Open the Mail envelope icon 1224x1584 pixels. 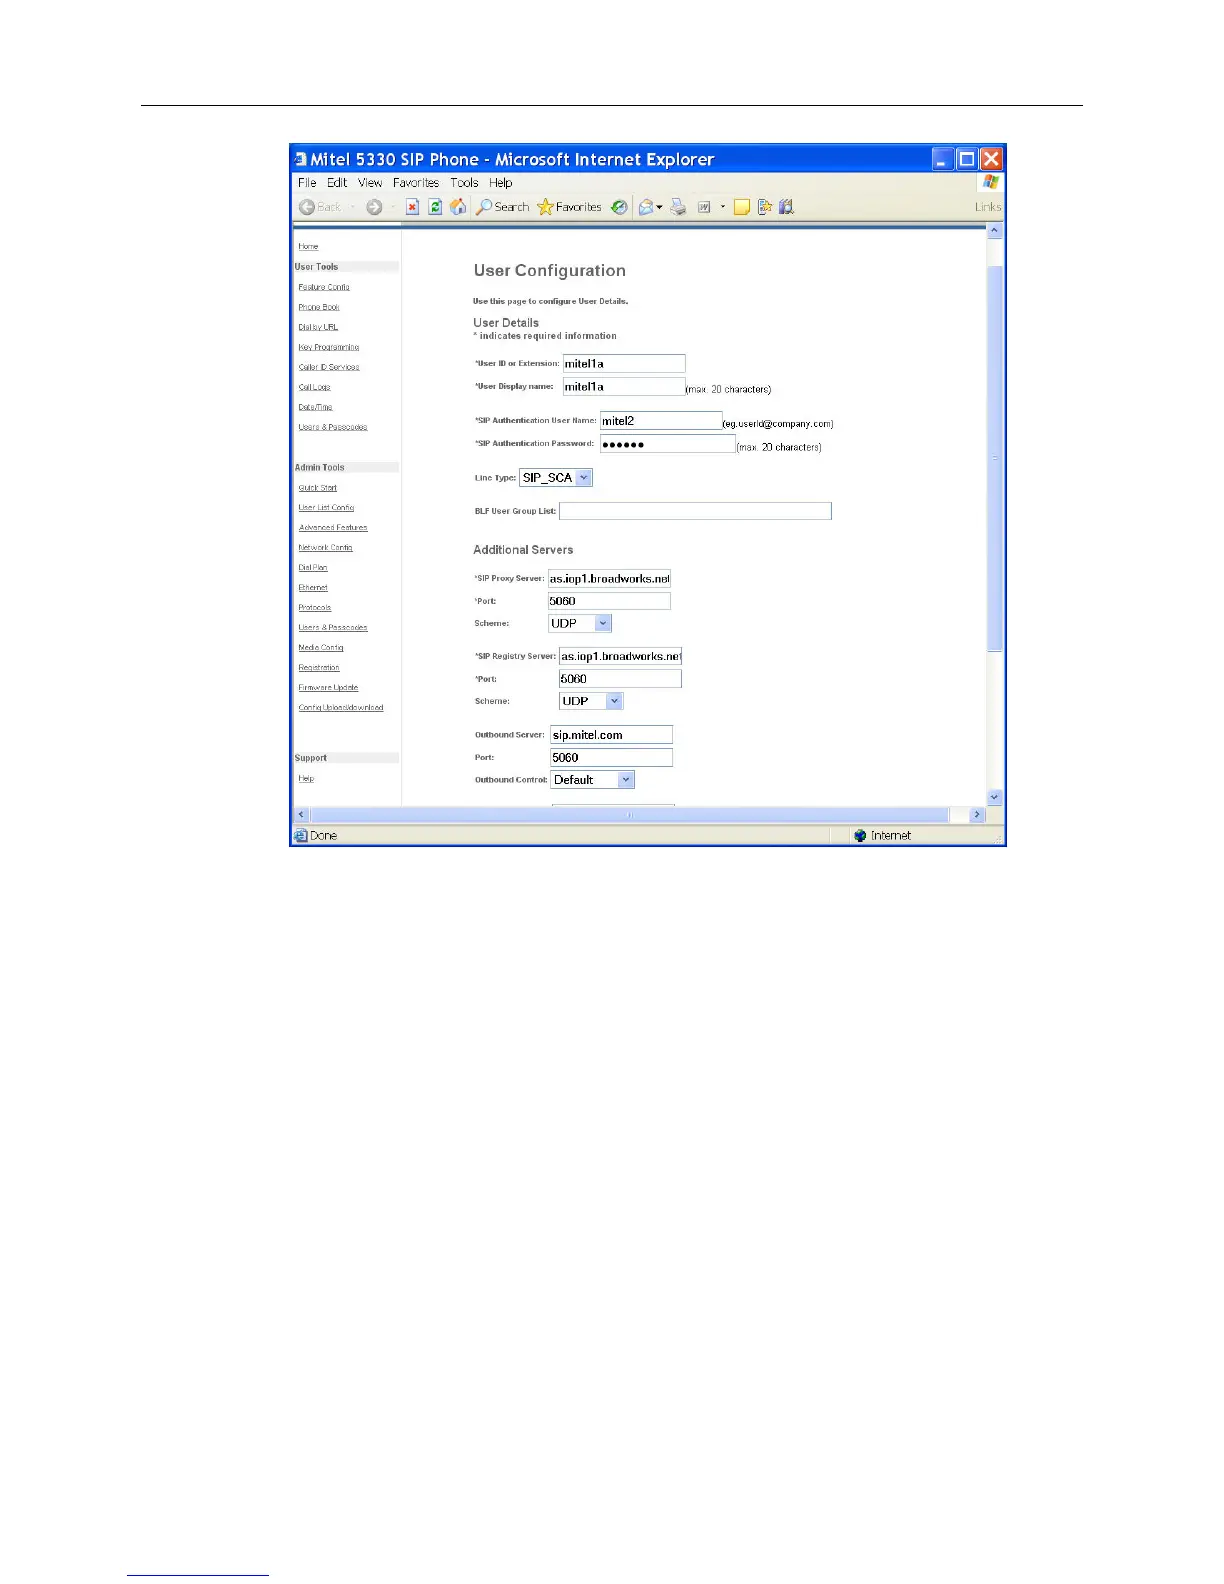[646, 207]
